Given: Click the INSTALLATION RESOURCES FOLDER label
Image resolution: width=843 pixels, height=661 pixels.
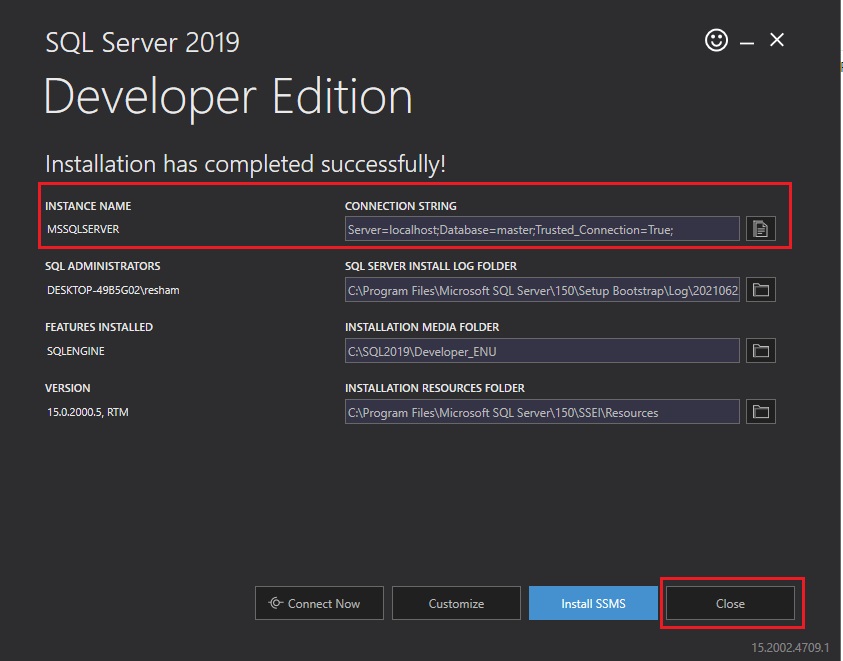Looking at the screenshot, I should coord(435,388).
